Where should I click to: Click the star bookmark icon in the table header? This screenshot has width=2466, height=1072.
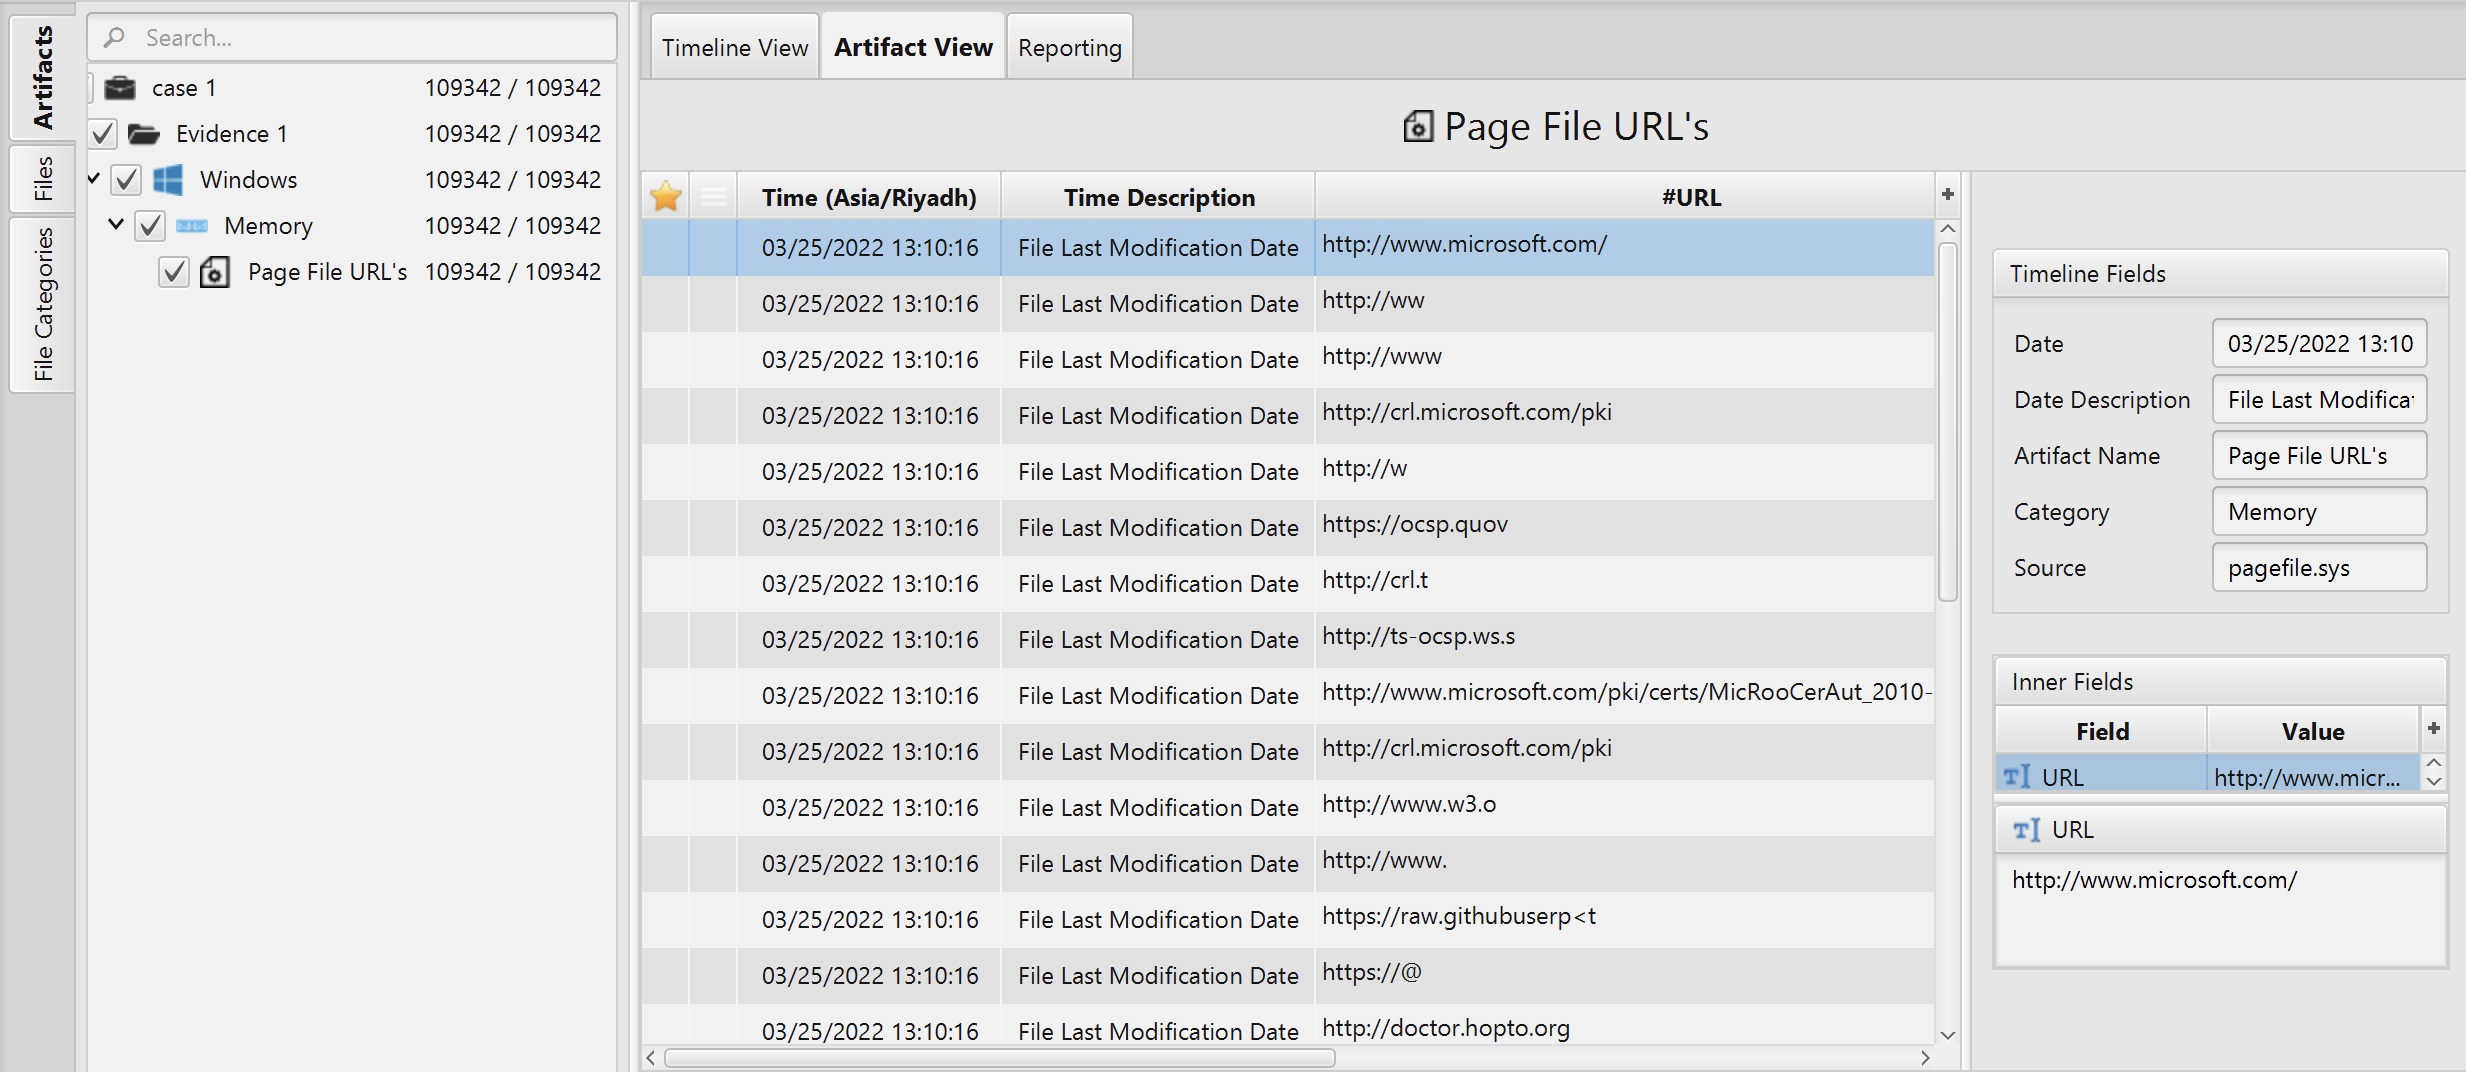[x=665, y=196]
